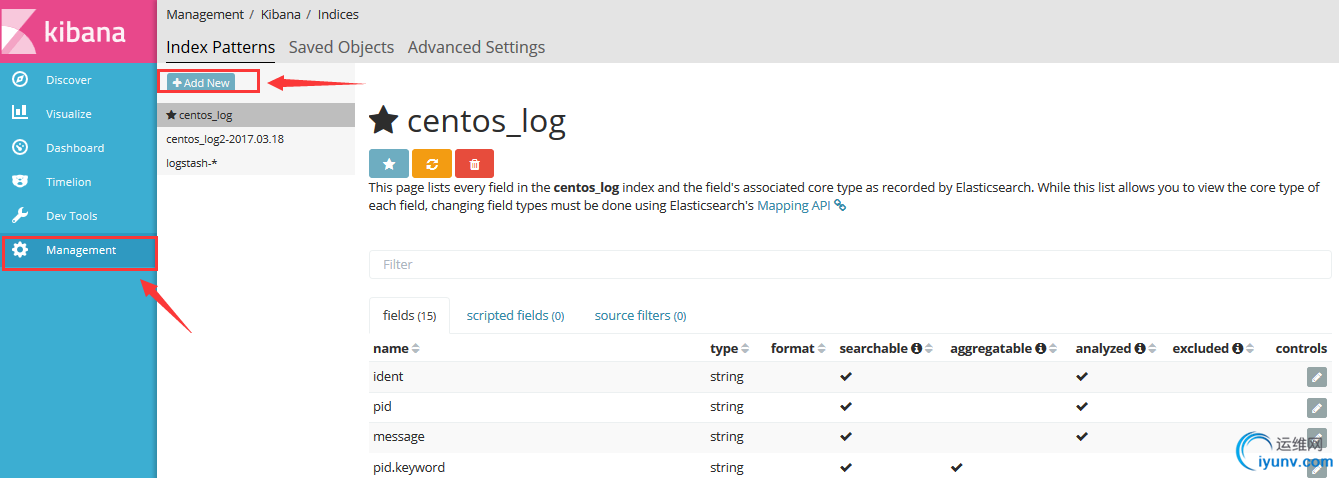
Task: Go to Discover in sidebar
Action: coord(68,80)
